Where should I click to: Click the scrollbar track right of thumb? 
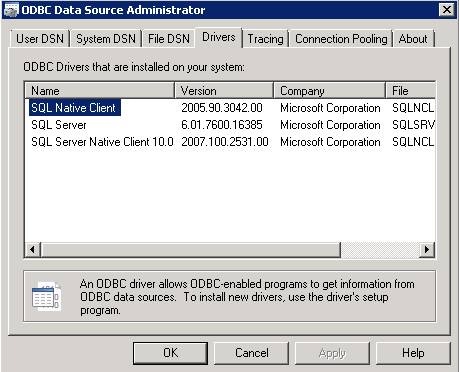(x=380, y=249)
